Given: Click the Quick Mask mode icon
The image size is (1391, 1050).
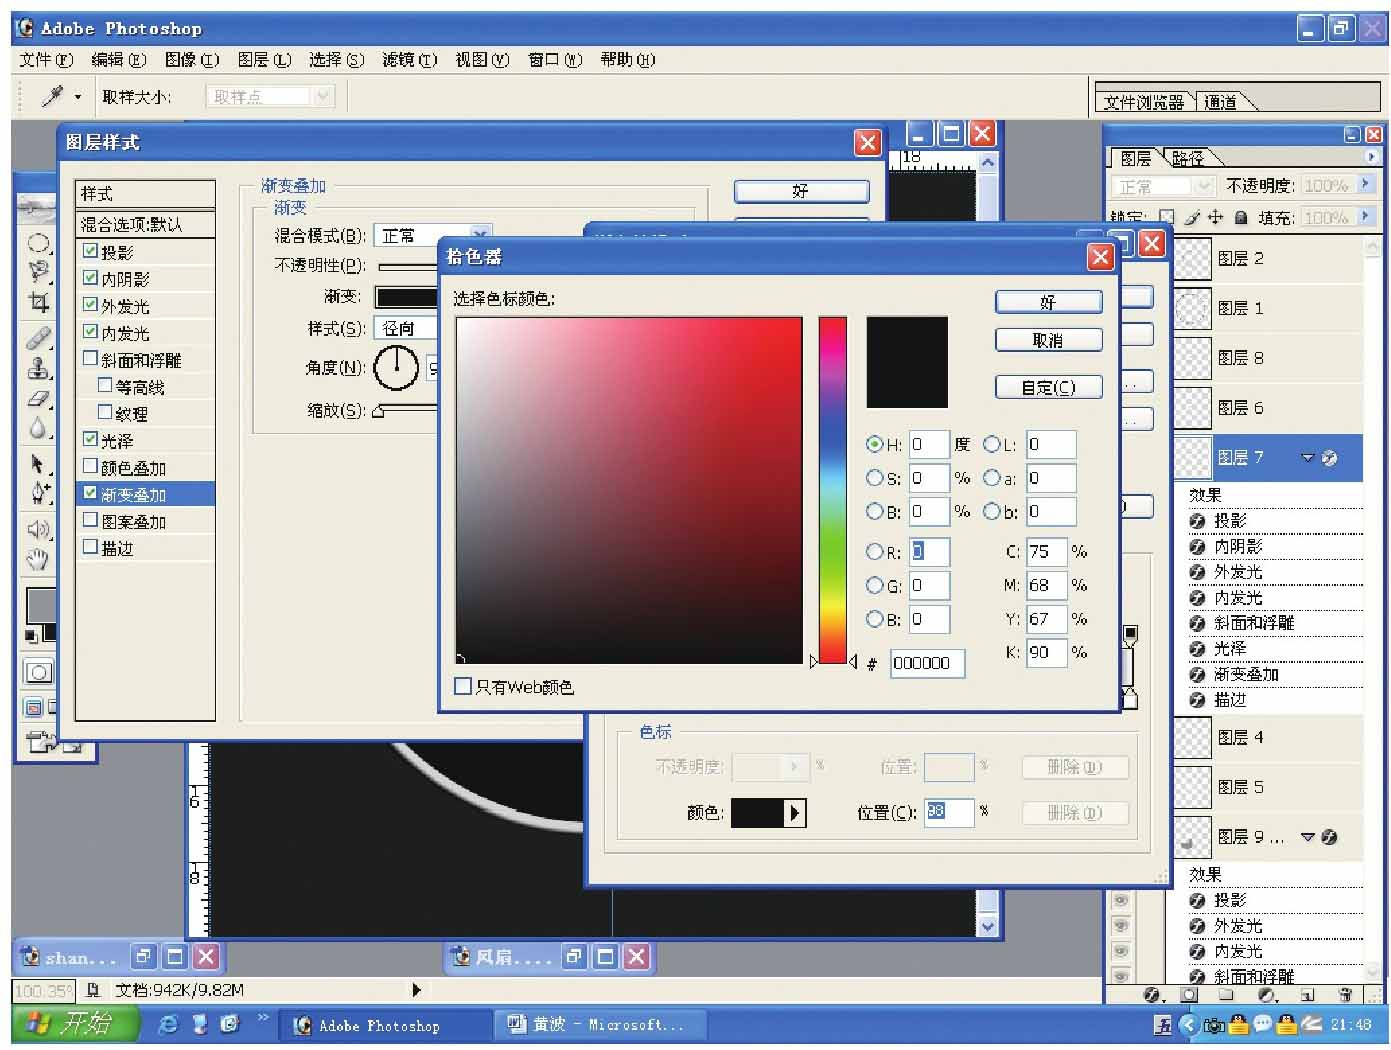Looking at the screenshot, I should click(x=39, y=672).
